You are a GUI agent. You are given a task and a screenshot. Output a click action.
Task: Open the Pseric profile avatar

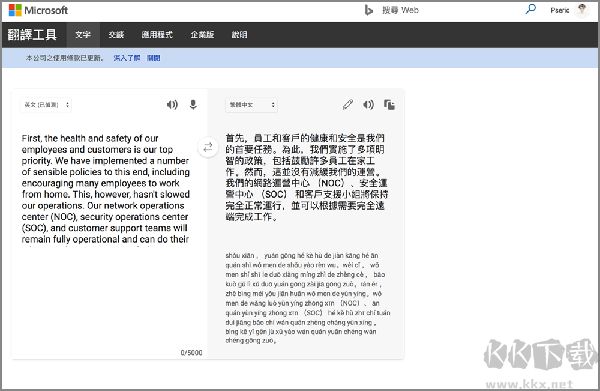[x=582, y=10]
